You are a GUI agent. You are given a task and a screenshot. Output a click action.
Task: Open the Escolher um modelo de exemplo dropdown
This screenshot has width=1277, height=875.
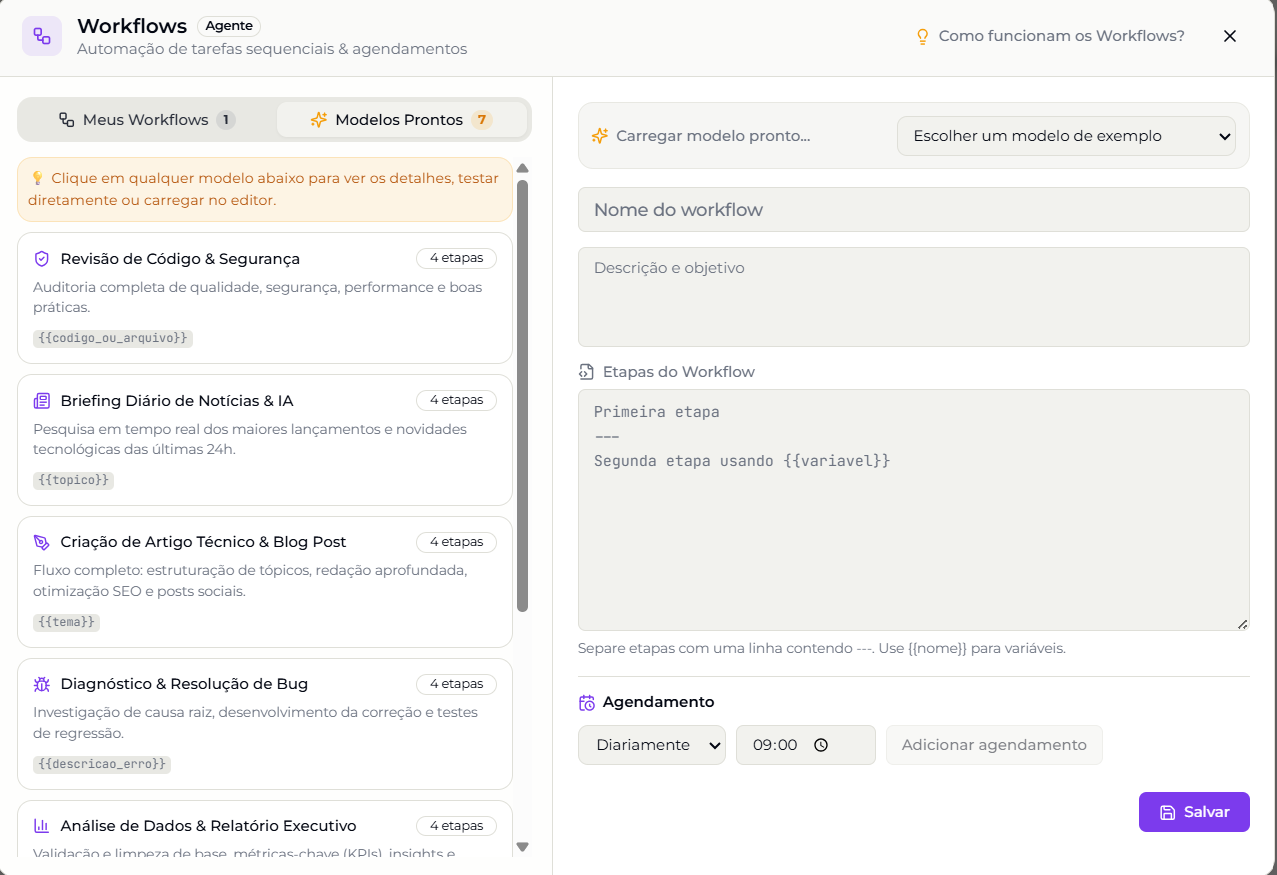(1066, 136)
